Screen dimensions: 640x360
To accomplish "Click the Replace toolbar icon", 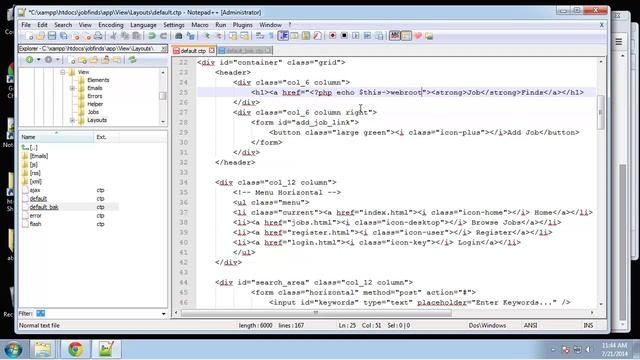I will (x=191, y=36).
